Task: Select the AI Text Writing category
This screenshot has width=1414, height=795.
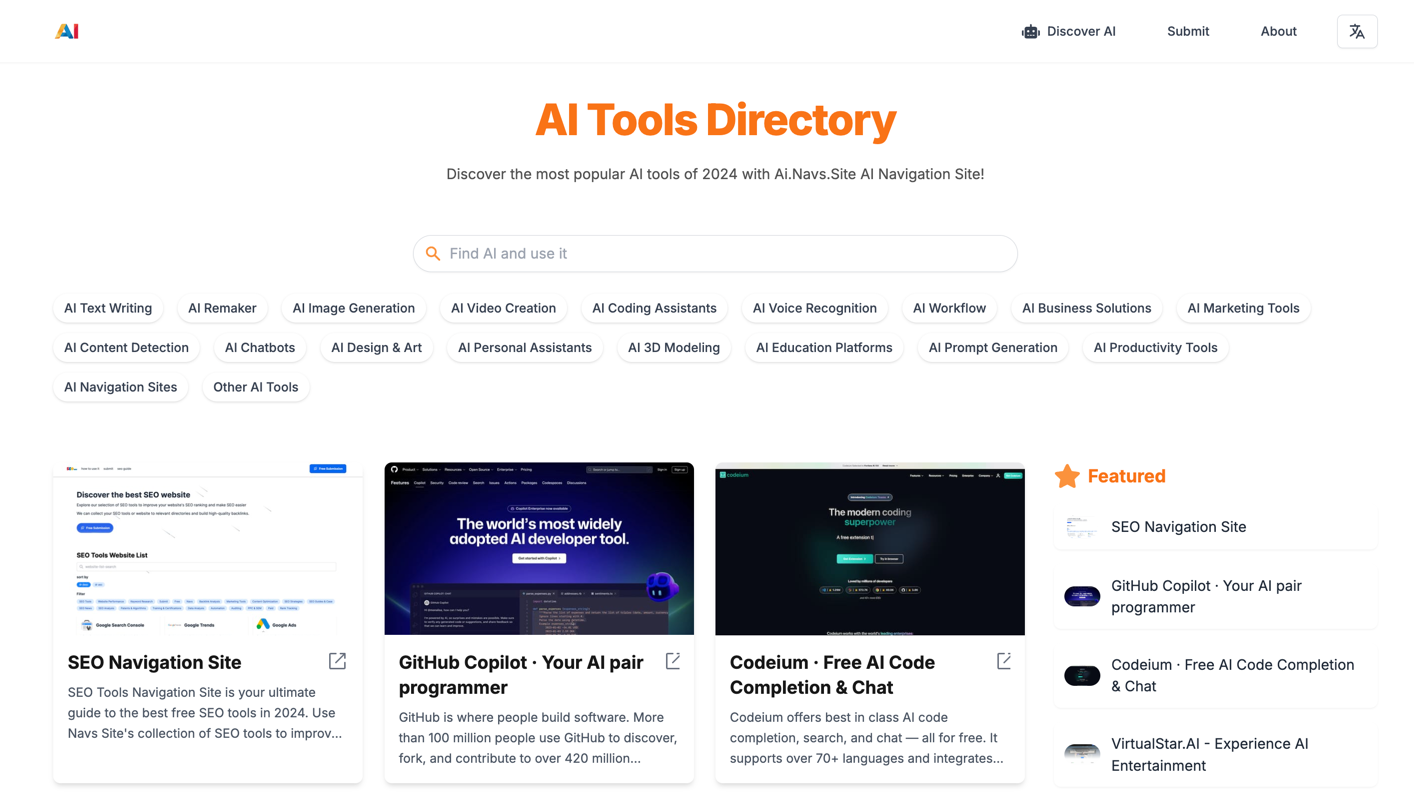Action: 107,308
